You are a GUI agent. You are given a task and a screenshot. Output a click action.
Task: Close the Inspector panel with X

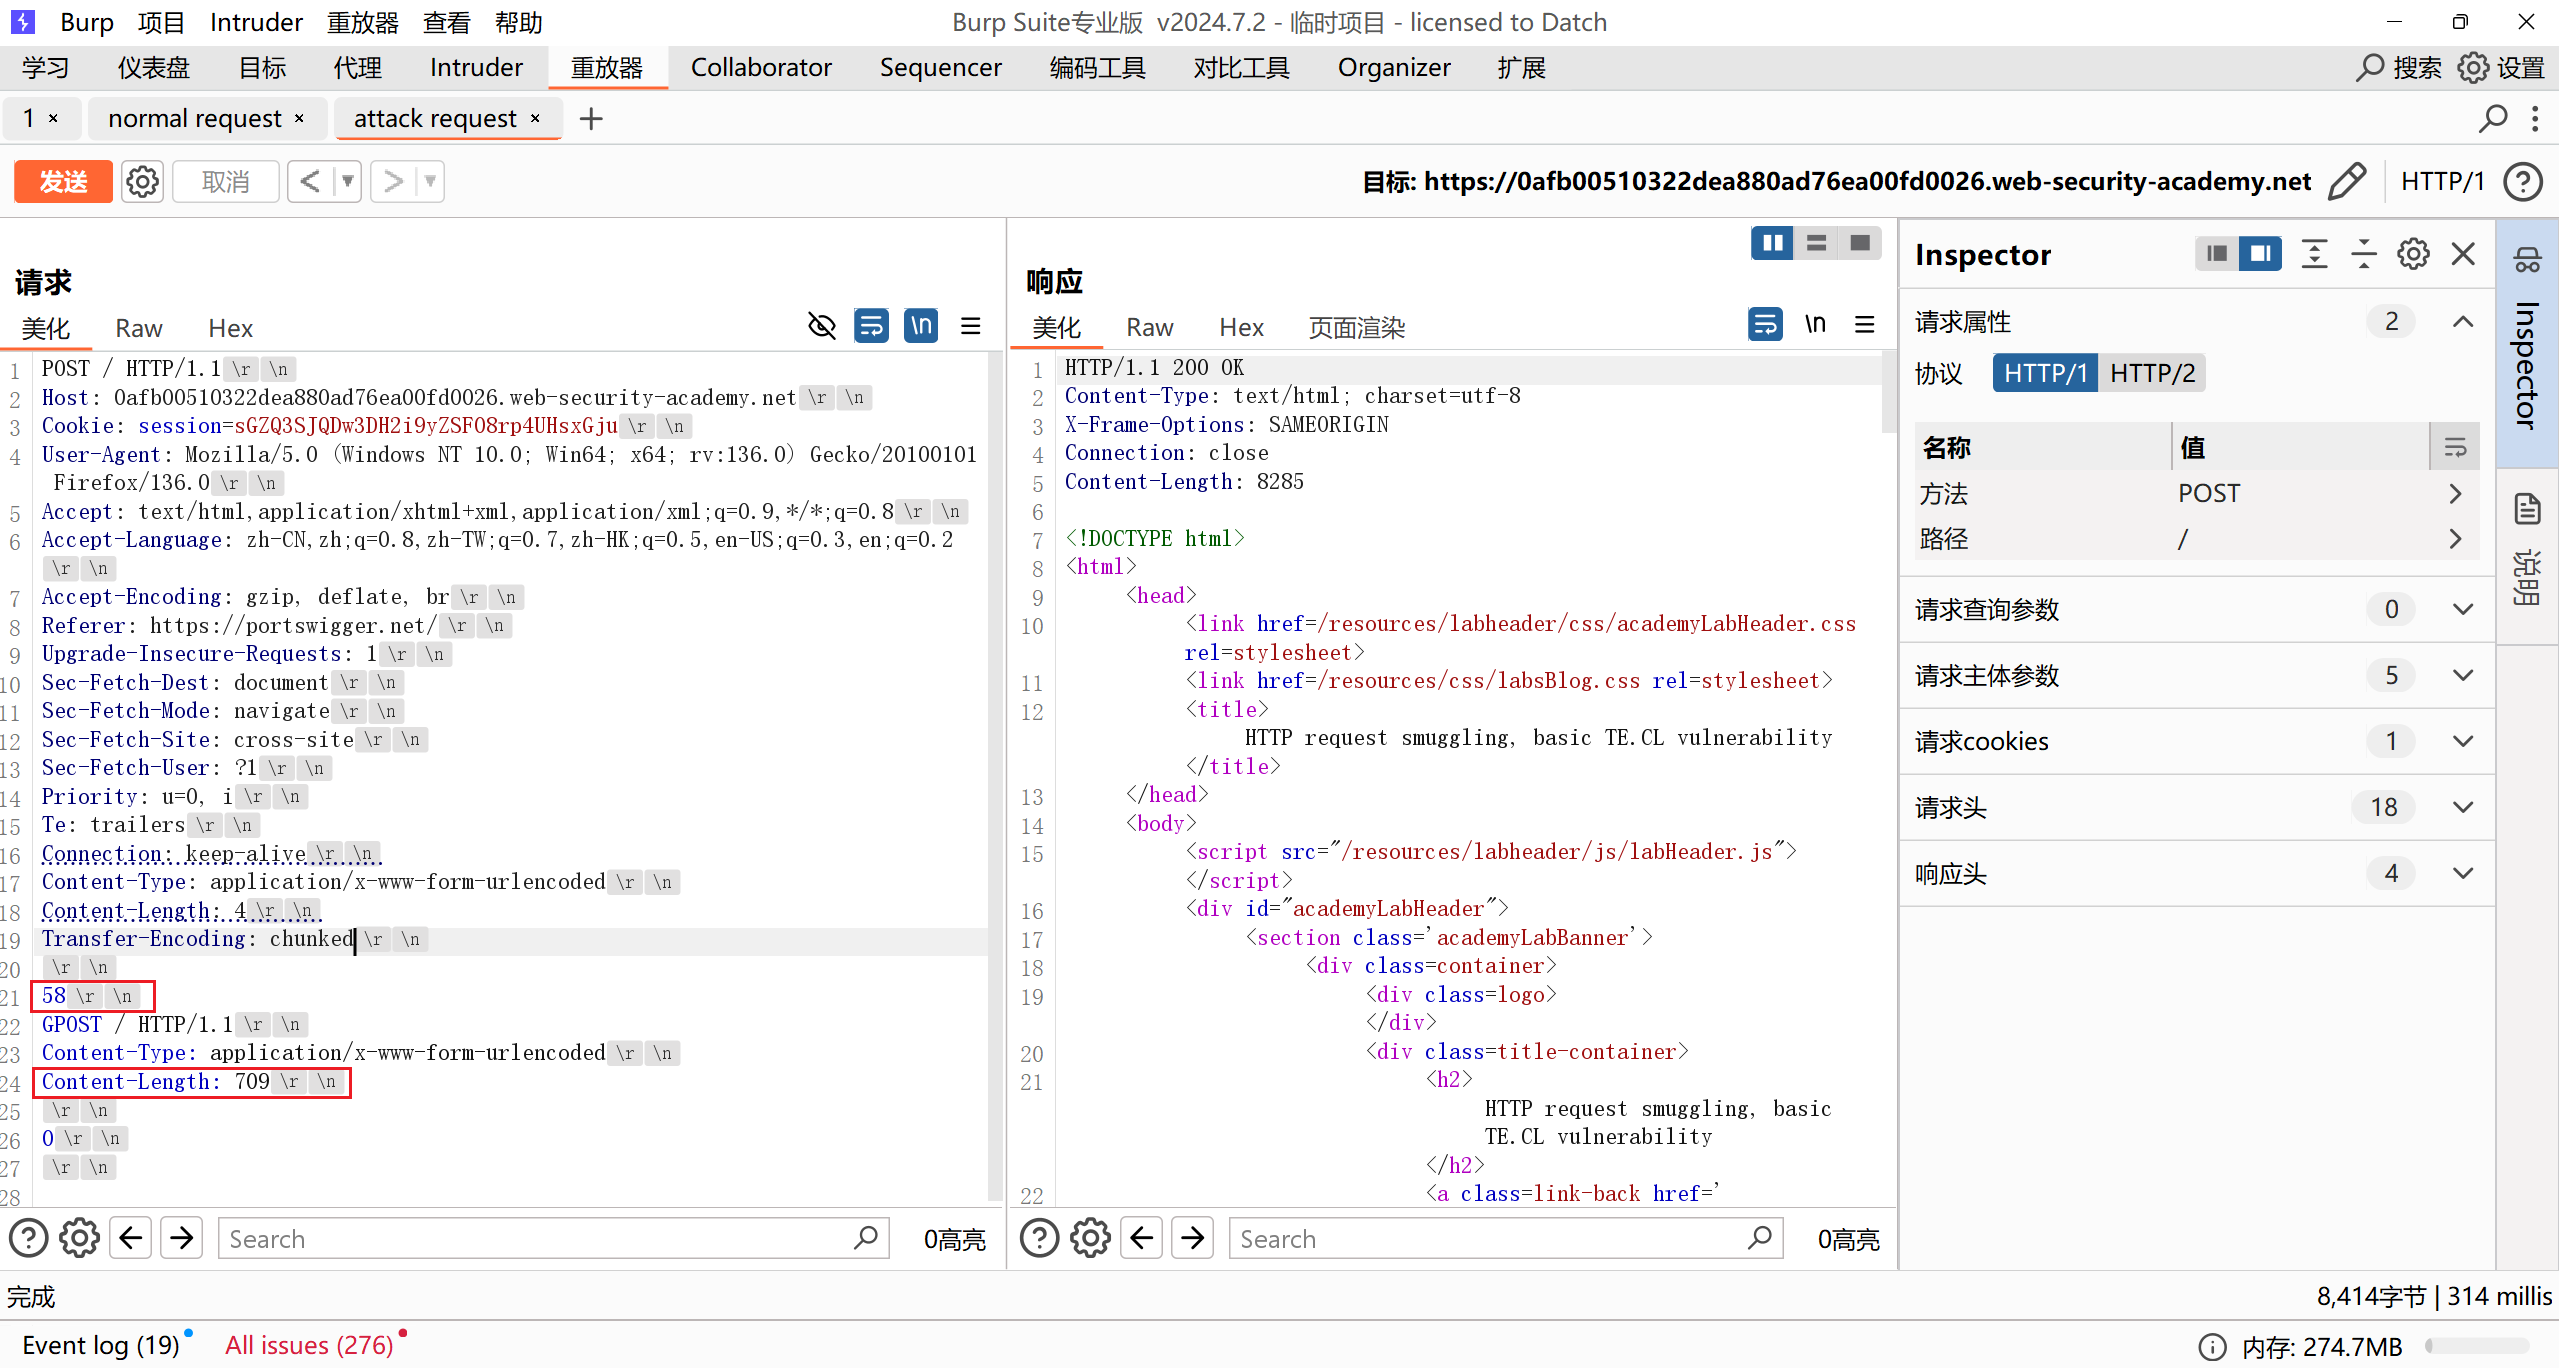tap(2464, 254)
